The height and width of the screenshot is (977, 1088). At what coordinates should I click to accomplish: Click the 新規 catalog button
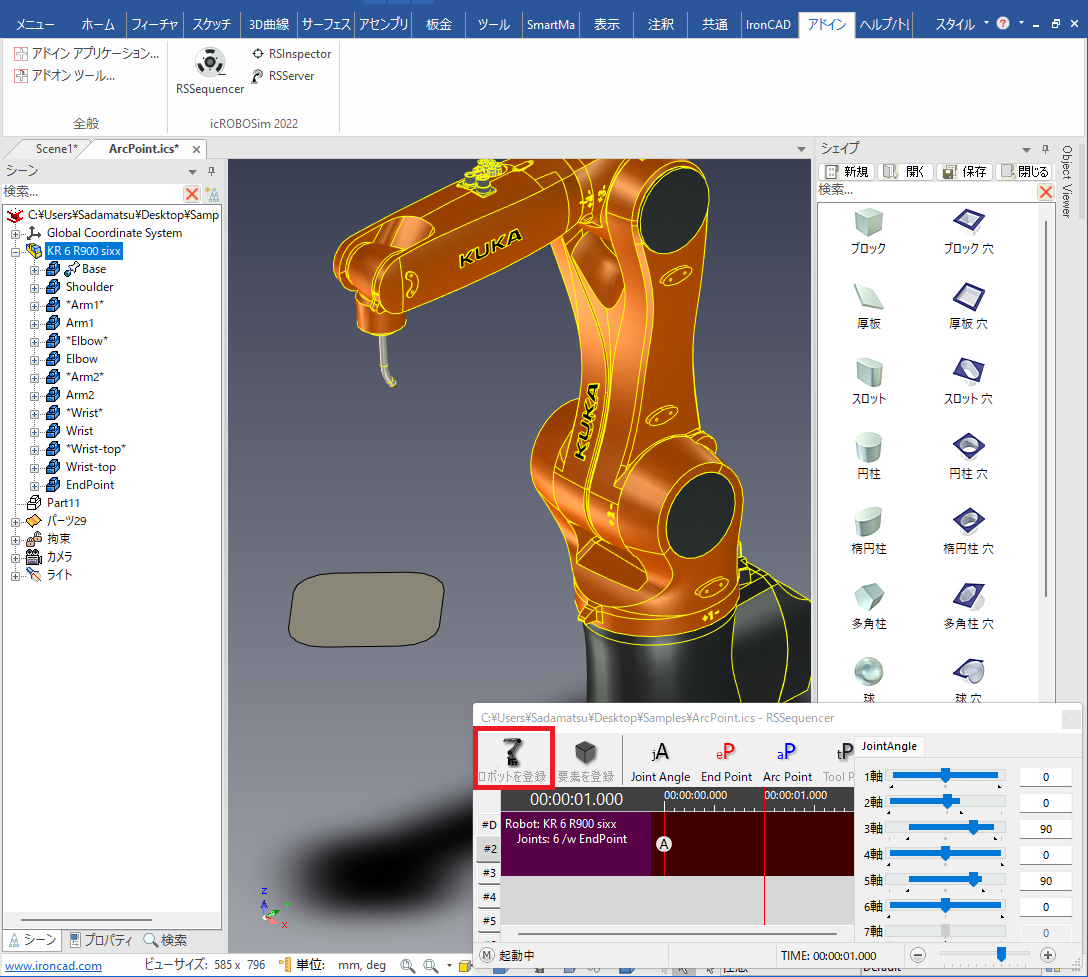(x=846, y=172)
